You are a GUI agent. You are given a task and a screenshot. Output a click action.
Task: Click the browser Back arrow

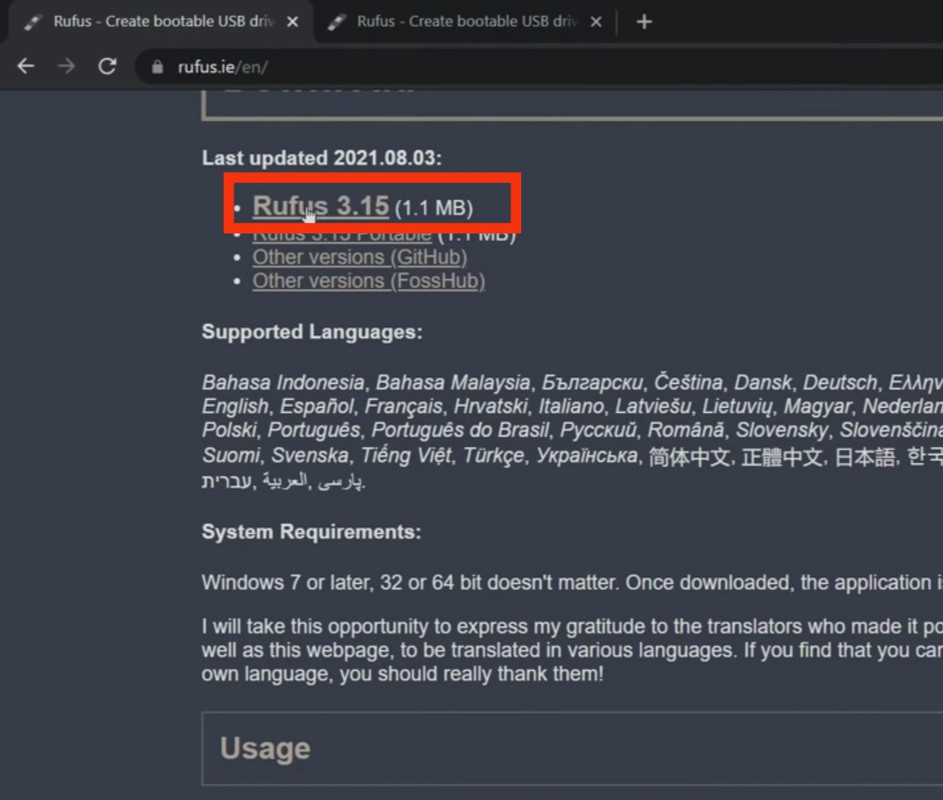[25, 66]
